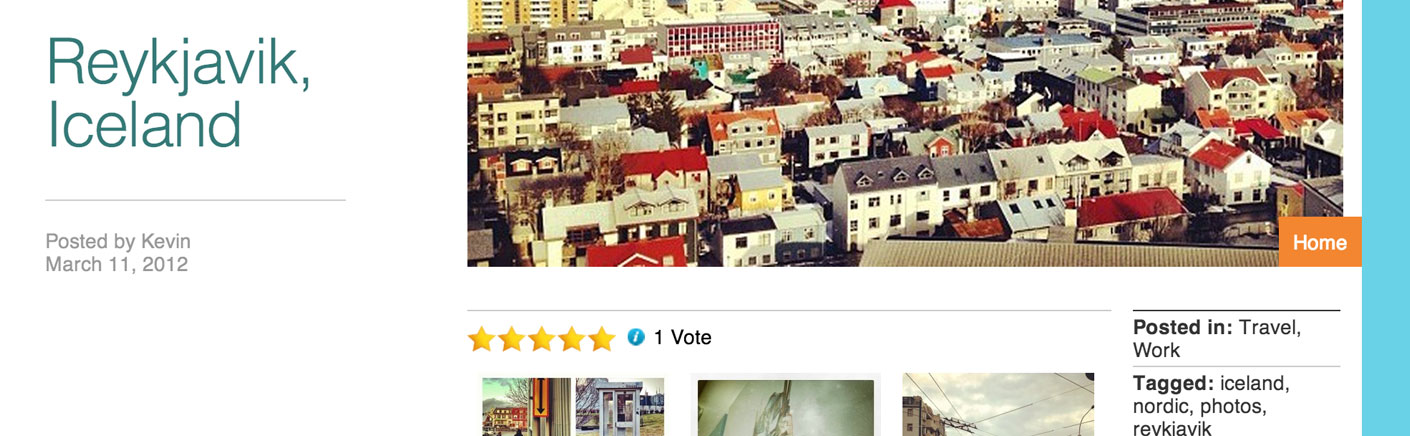Select the third rating star
Viewport: 1410px width, 436px height.
541,339
